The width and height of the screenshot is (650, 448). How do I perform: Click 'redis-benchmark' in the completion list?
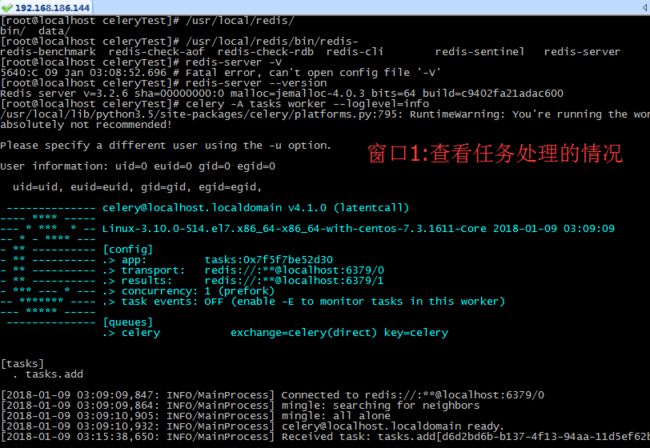(x=48, y=52)
